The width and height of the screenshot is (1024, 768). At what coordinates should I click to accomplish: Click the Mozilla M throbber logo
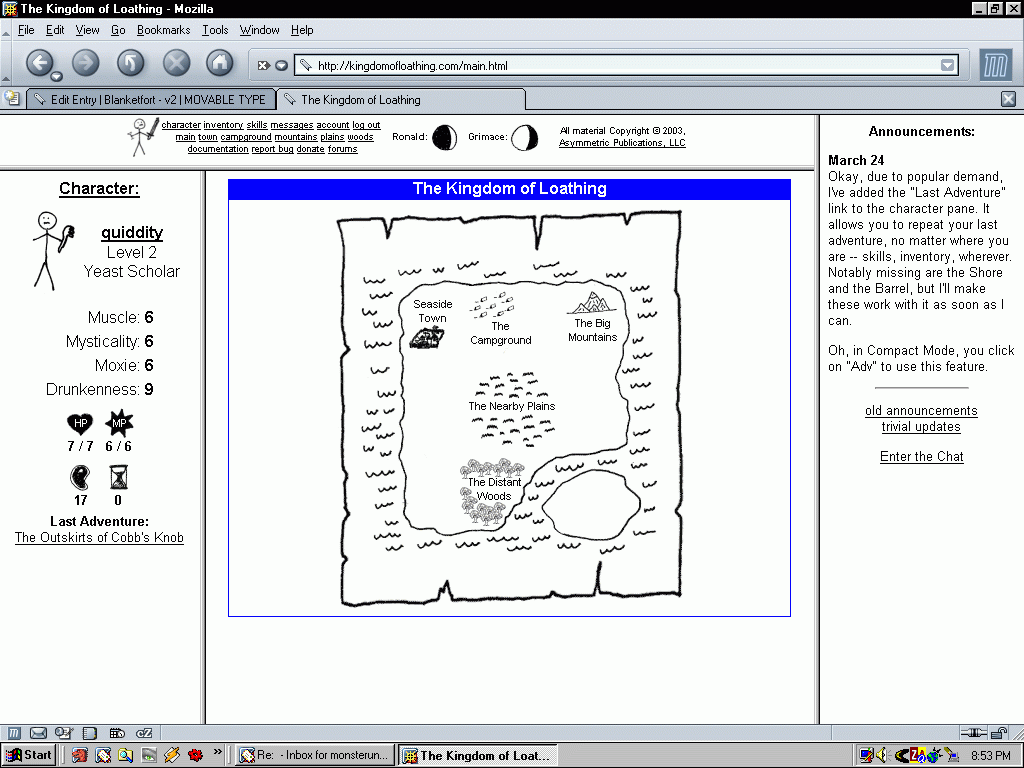[x=996, y=65]
